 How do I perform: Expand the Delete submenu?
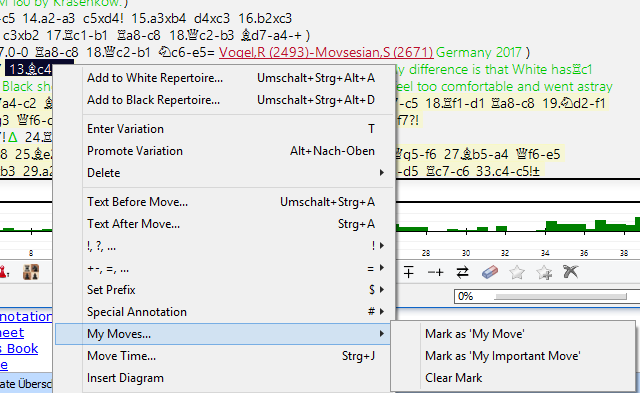click(x=231, y=173)
